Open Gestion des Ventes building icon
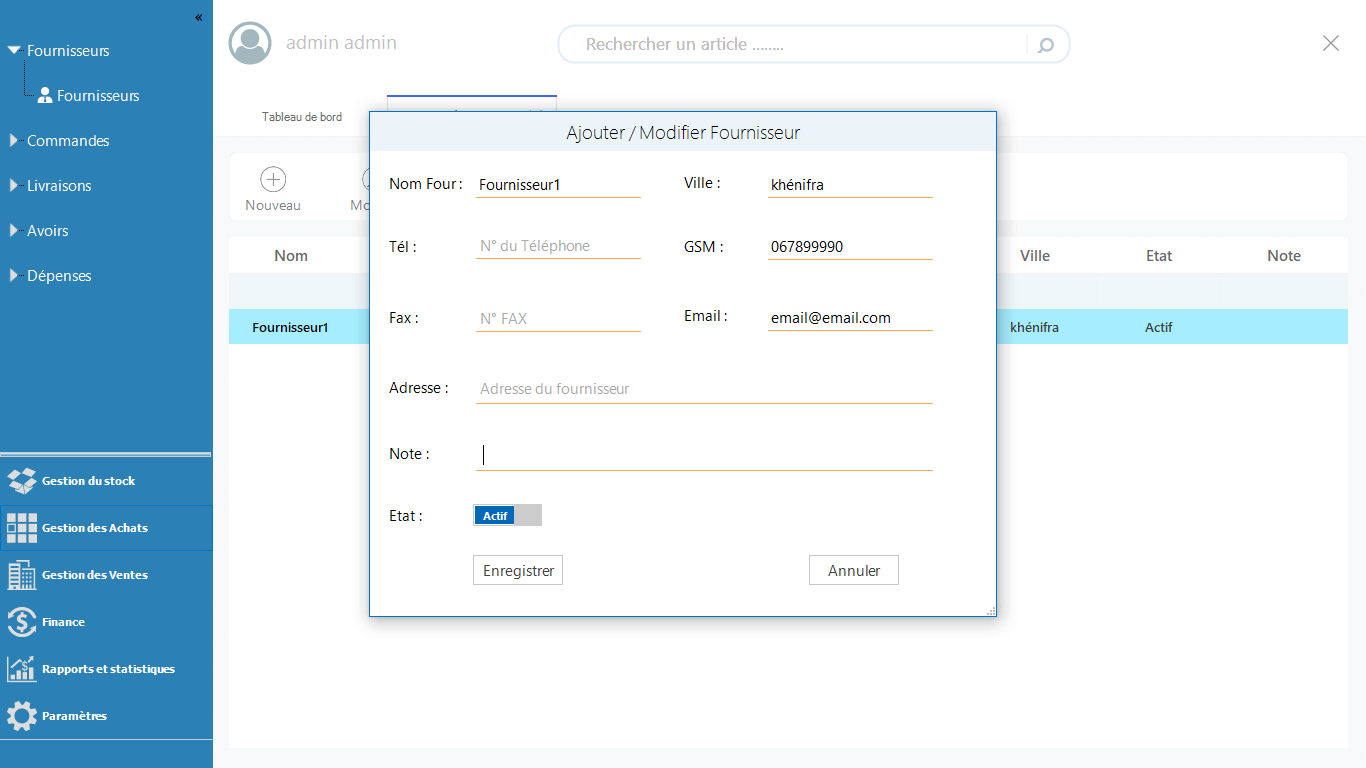This screenshot has width=1366, height=768. 22,575
